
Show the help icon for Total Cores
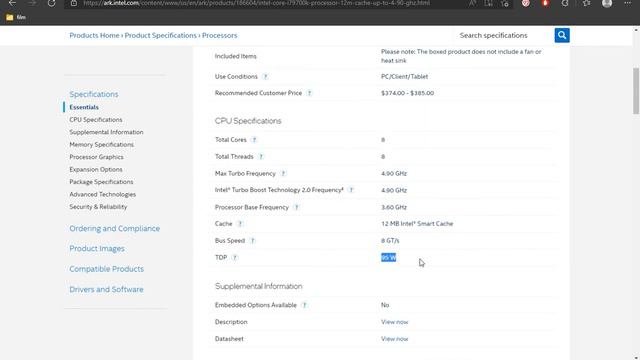(x=254, y=140)
